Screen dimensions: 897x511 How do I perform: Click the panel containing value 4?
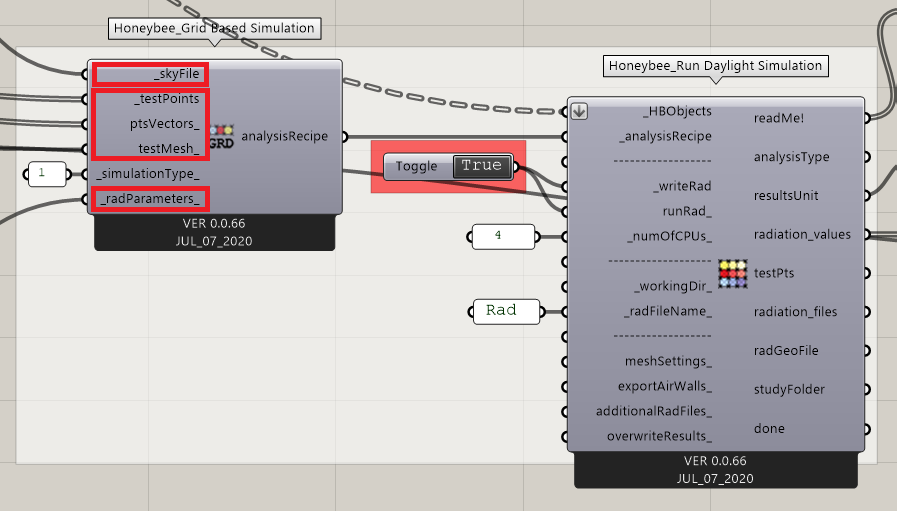503,236
